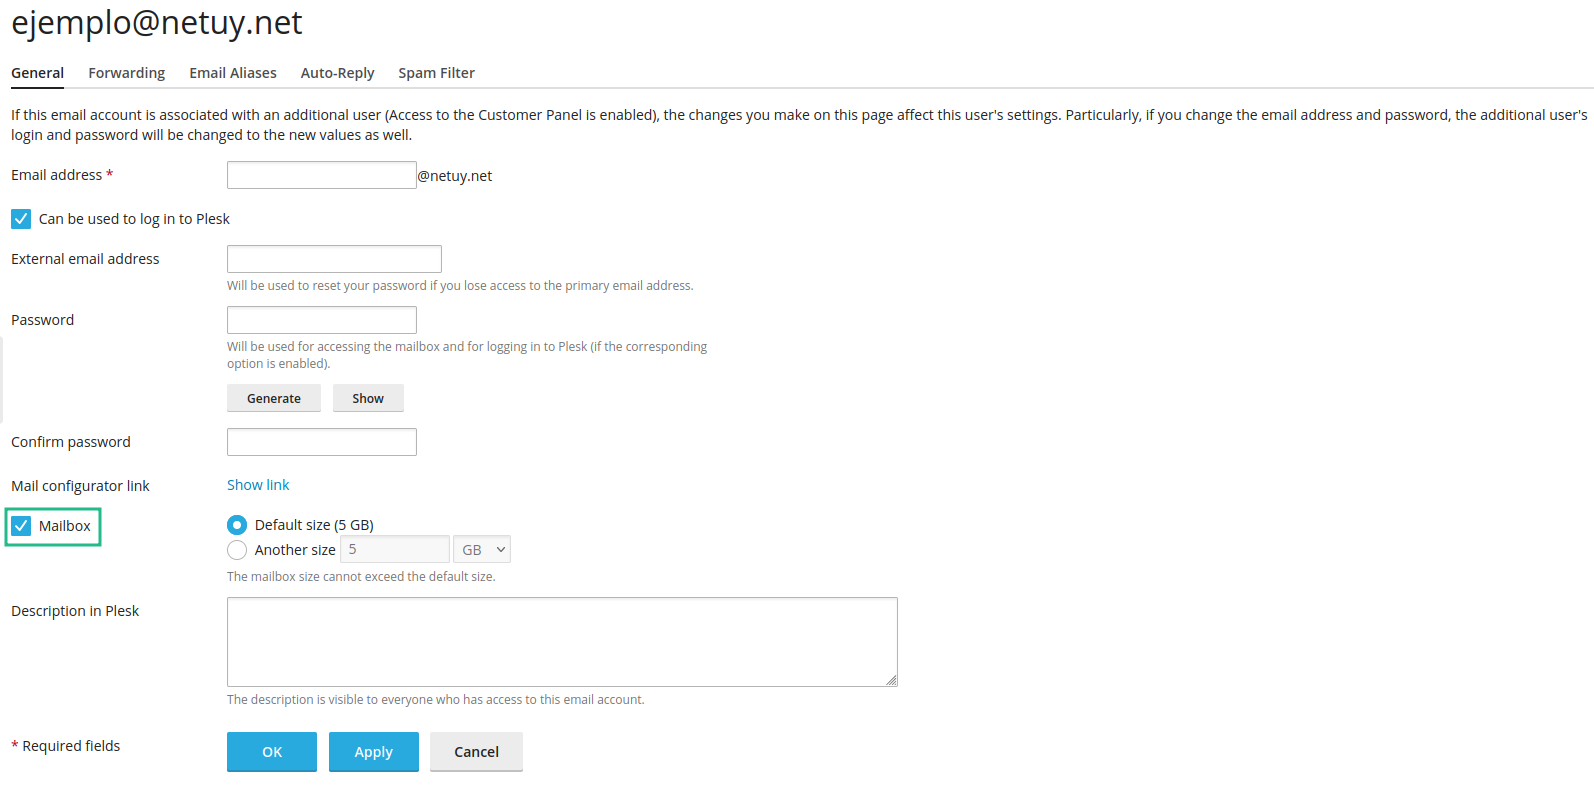Switch to the Forwarding tab

[126, 73]
